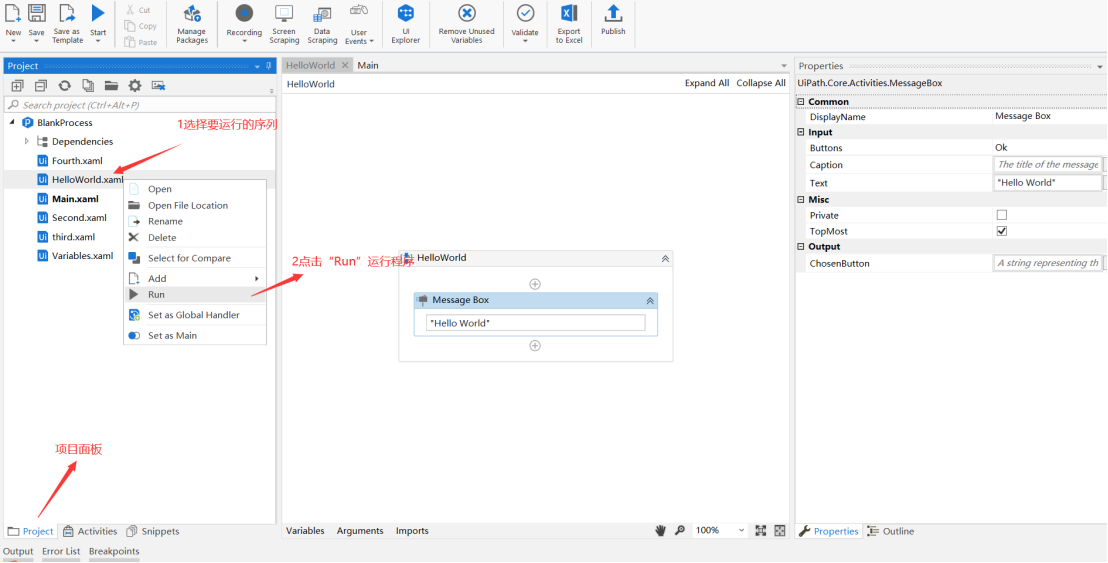Click the pan hand icon in designer footer

(661, 531)
